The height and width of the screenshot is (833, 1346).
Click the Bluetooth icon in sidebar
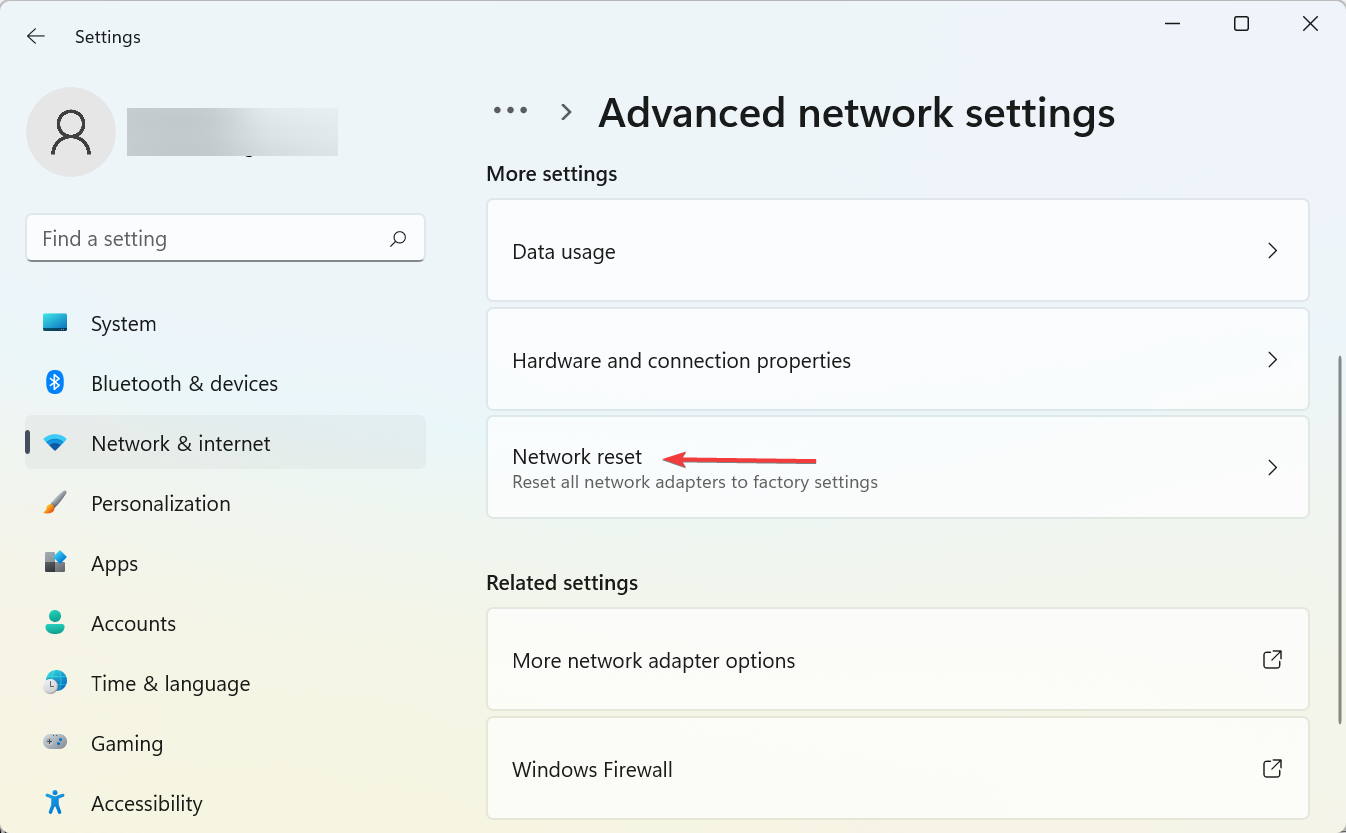[55, 383]
